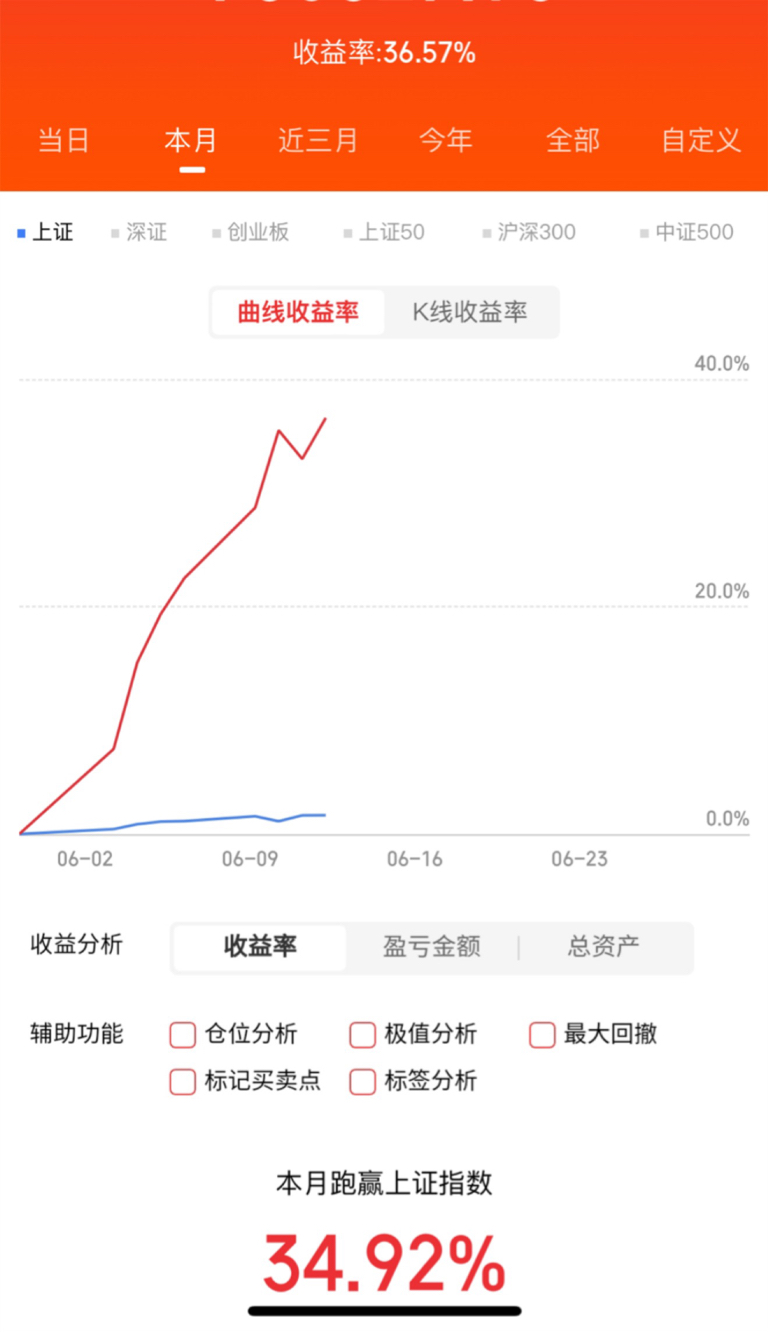The height and width of the screenshot is (1332, 768).
Task: Enable the 上证50 index legend
Action: (383, 233)
